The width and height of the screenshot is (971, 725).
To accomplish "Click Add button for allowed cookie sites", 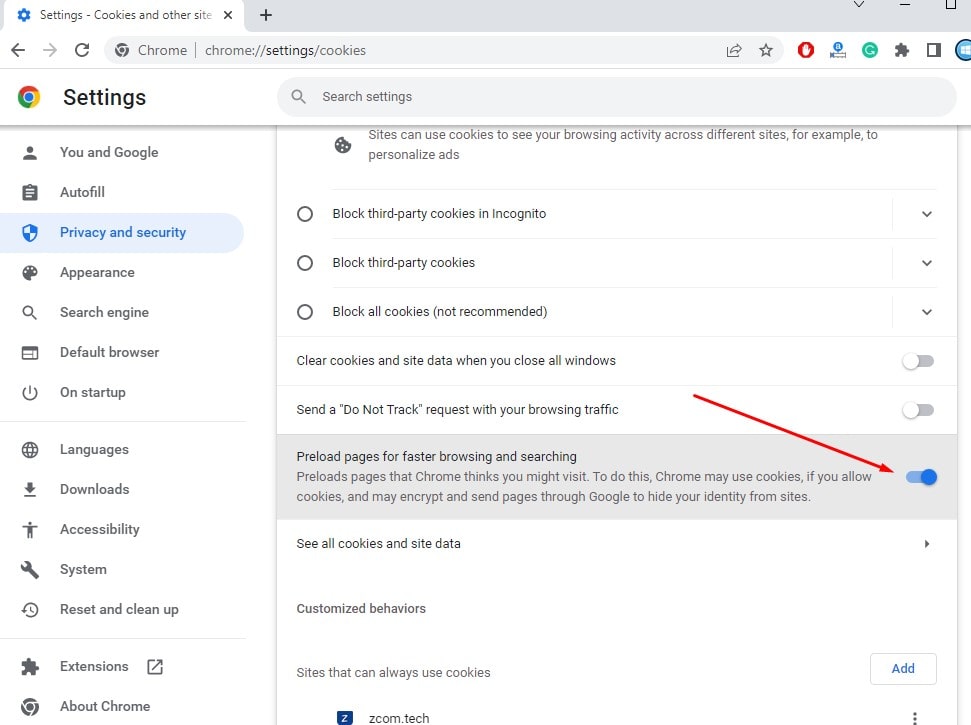I will click(902, 668).
